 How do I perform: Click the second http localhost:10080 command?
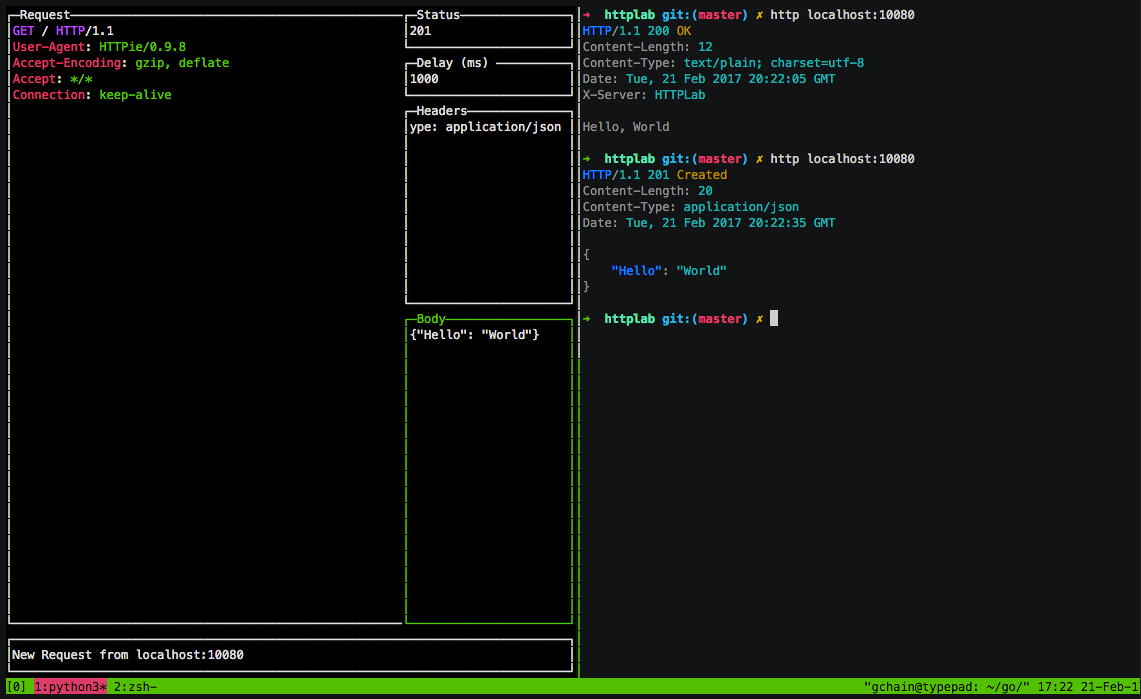(x=843, y=159)
